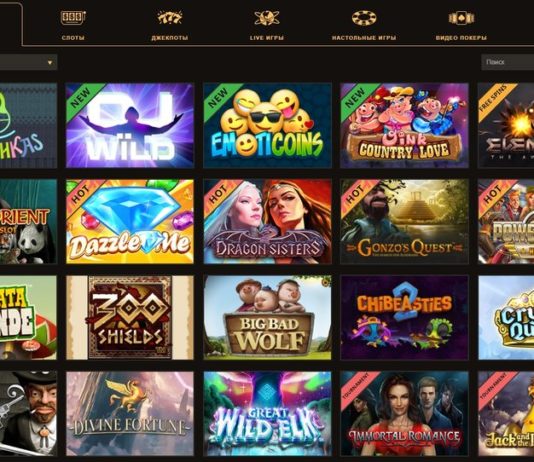Switch to the Слоты tab label
The width and height of the screenshot is (534, 462).
(73, 38)
